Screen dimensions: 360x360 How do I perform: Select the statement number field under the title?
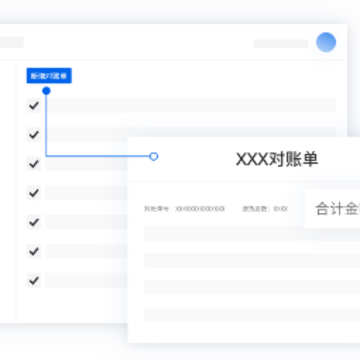point(184,209)
